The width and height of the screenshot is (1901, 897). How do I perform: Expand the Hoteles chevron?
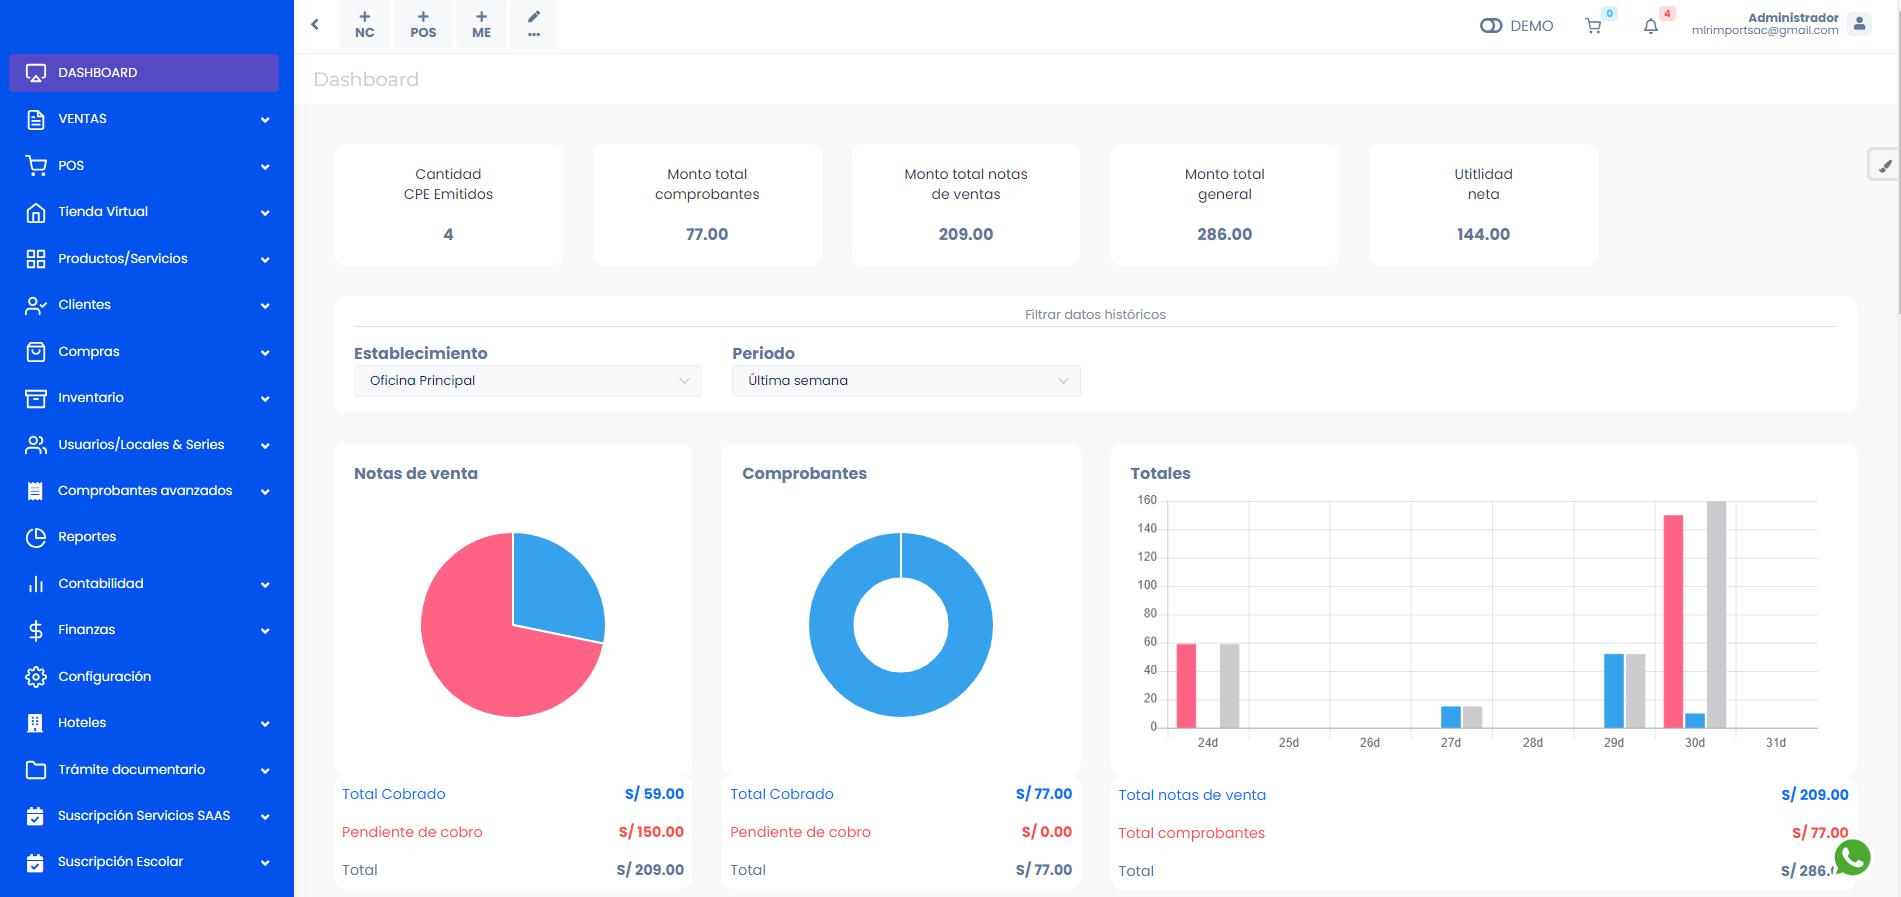pyautogui.click(x=265, y=724)
